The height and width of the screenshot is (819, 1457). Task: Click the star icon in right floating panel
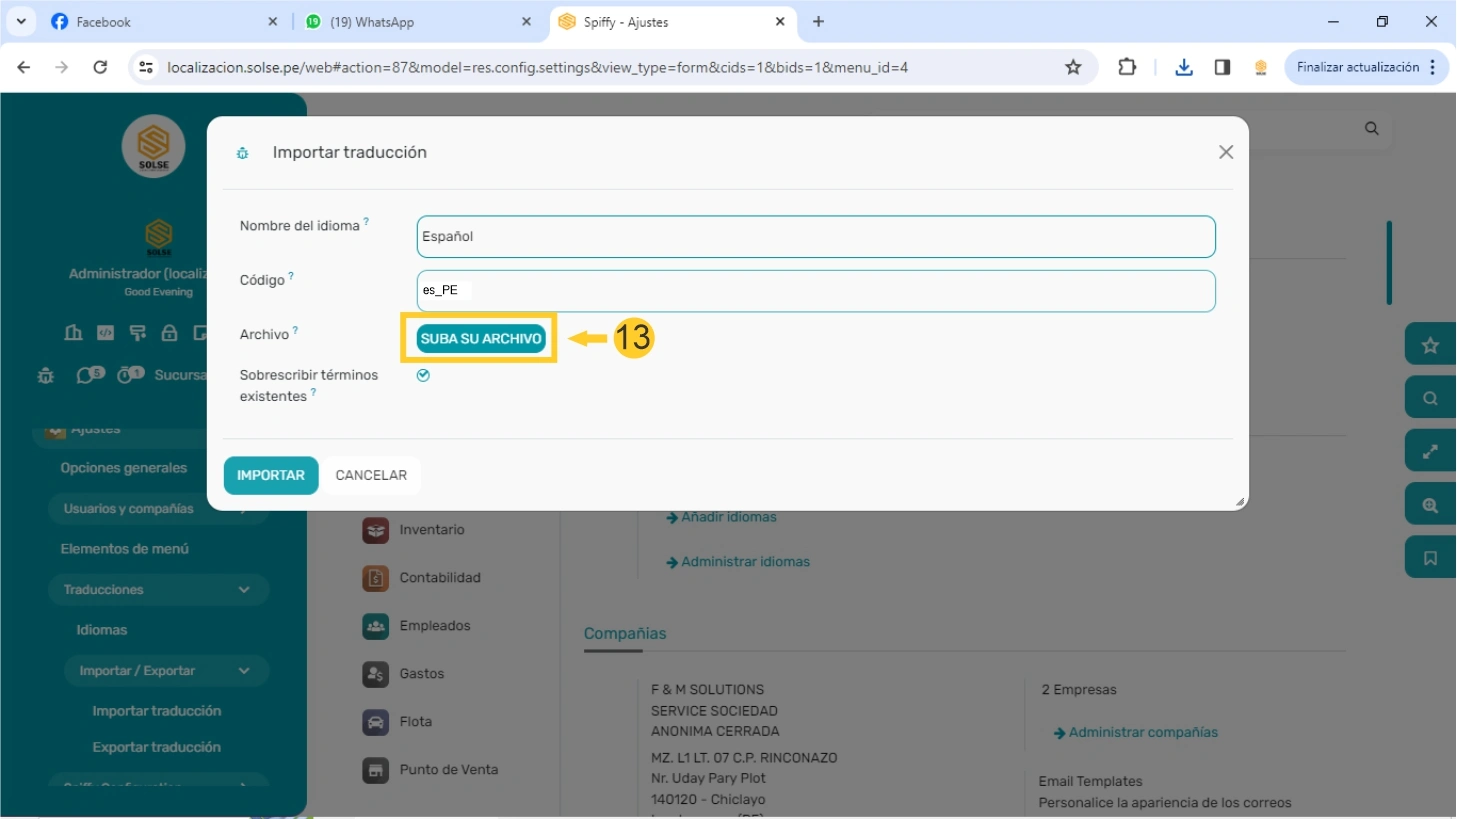[1430, 345]
